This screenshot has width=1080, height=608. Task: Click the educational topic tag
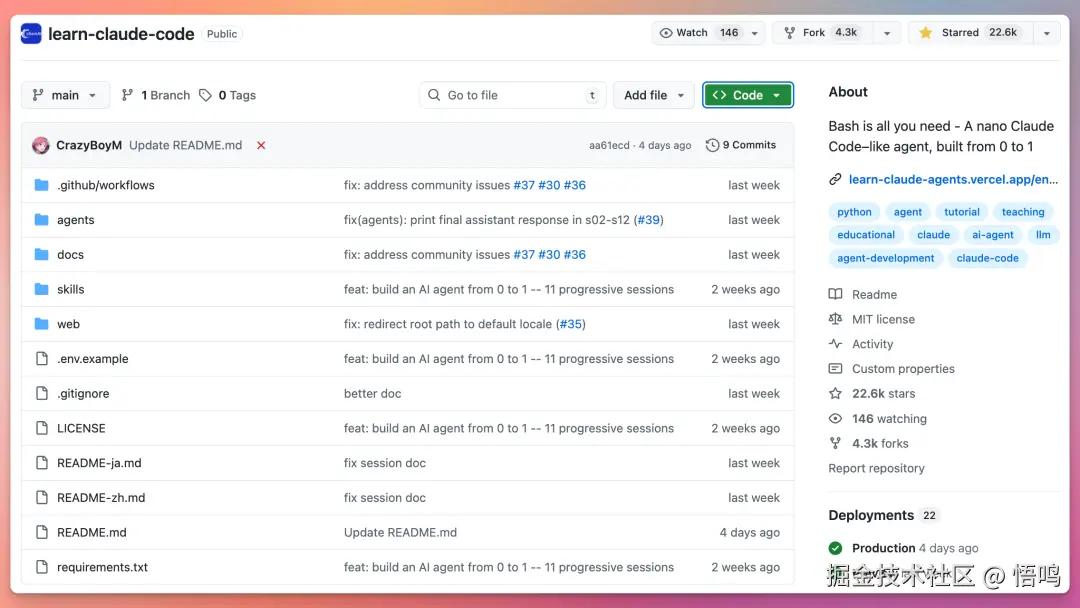pyautogui.click(x=866, y=235)
